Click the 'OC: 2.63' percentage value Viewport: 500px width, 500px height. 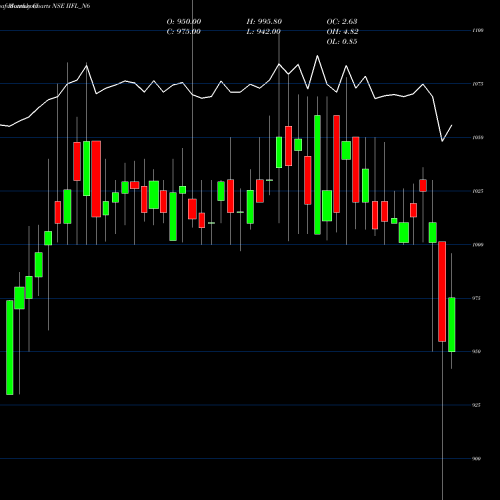pyautogui.click(x=342, y=22)
